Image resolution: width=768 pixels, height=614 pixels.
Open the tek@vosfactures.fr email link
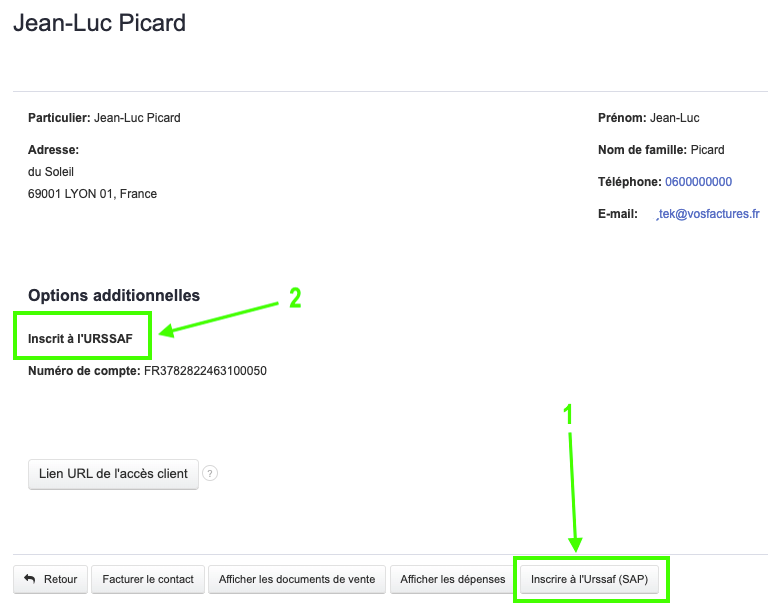[x=708, y=214]
